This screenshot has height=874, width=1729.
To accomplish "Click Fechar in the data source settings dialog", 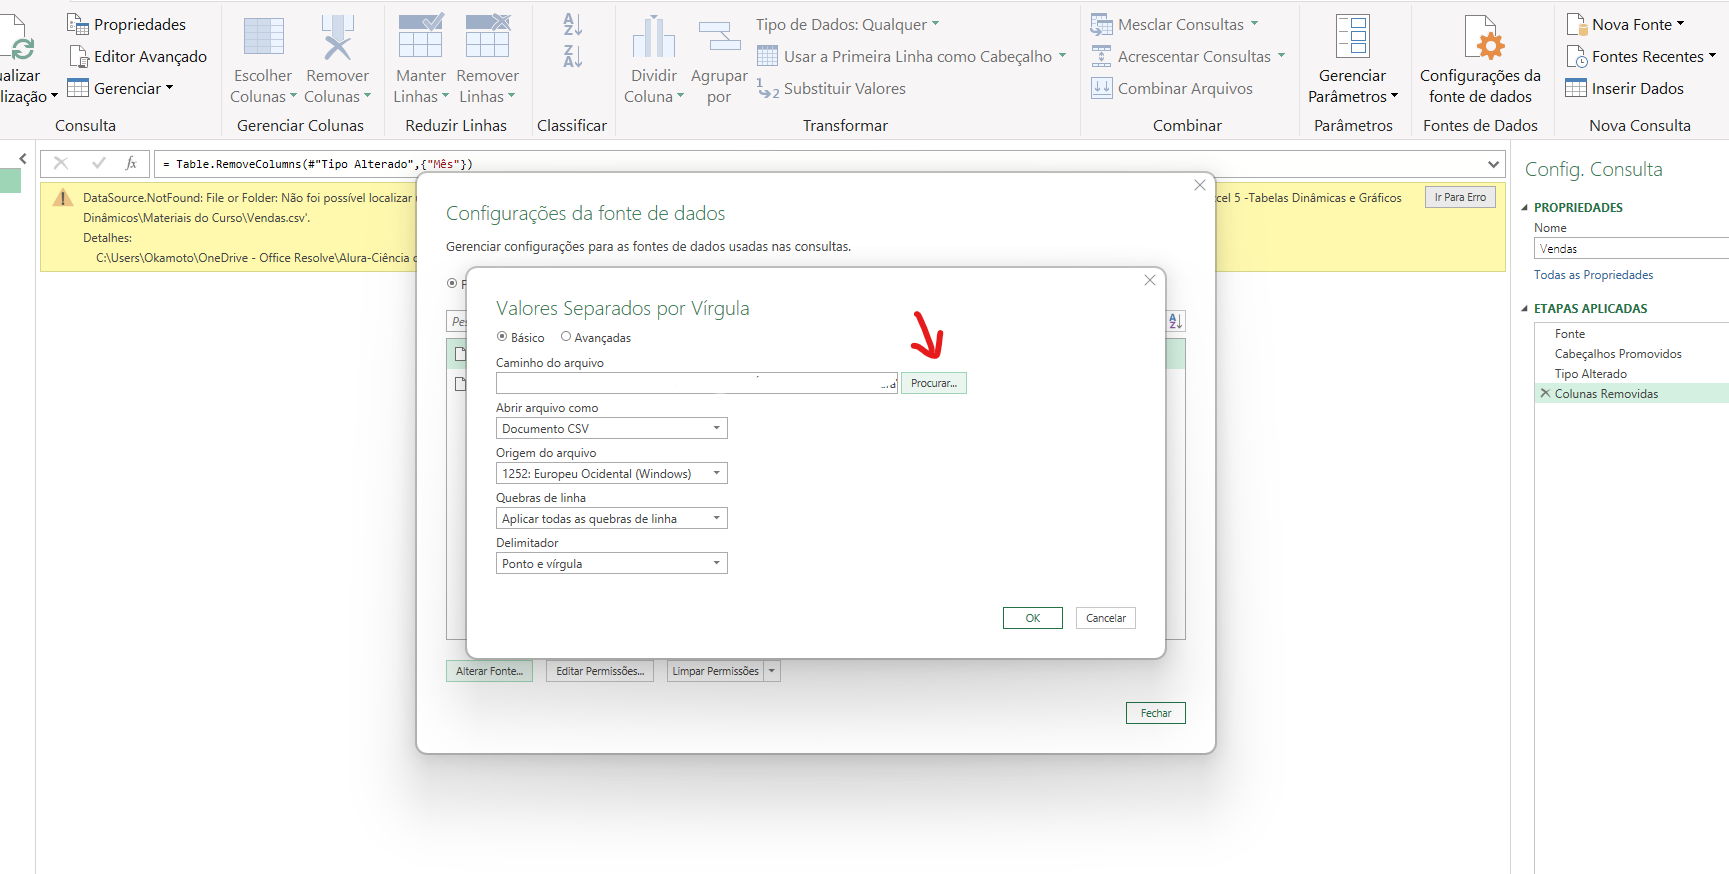I will [x=1156, y=713].
